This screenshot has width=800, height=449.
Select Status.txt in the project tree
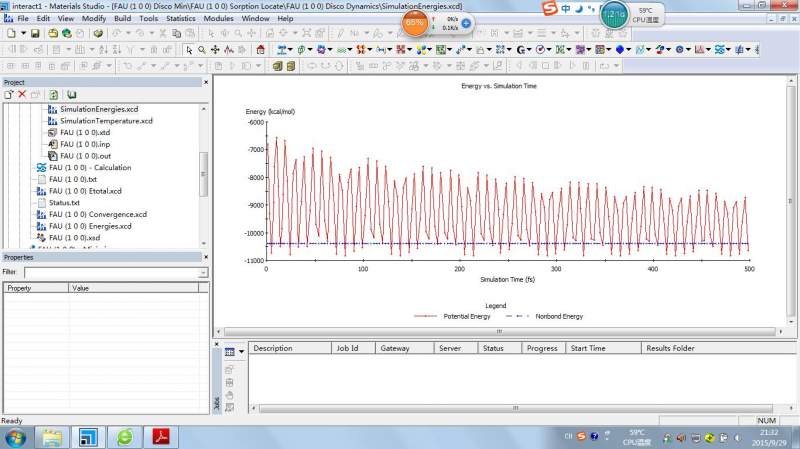pyautogui.click(x=63, y=202)
